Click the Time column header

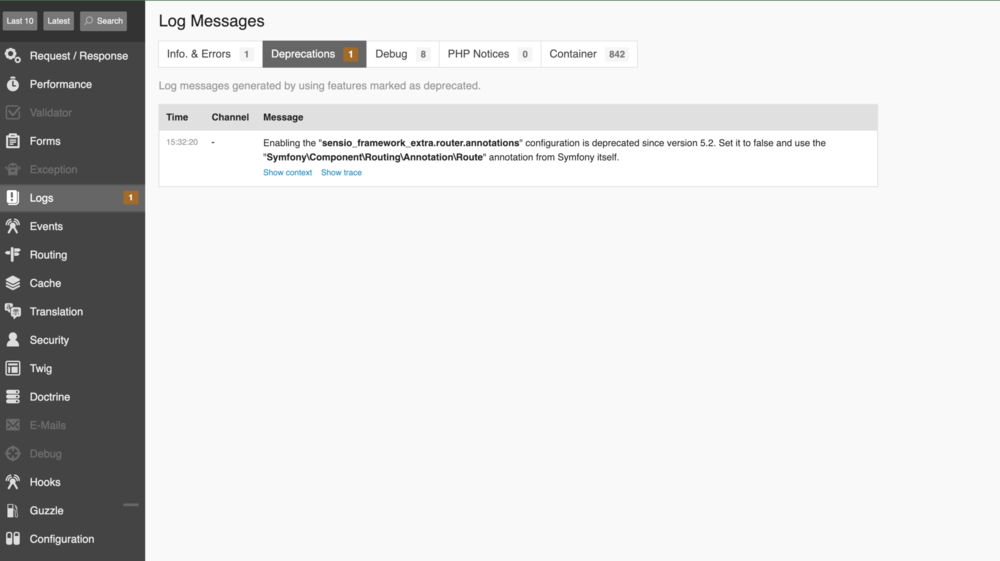click(x=177, y=117)
